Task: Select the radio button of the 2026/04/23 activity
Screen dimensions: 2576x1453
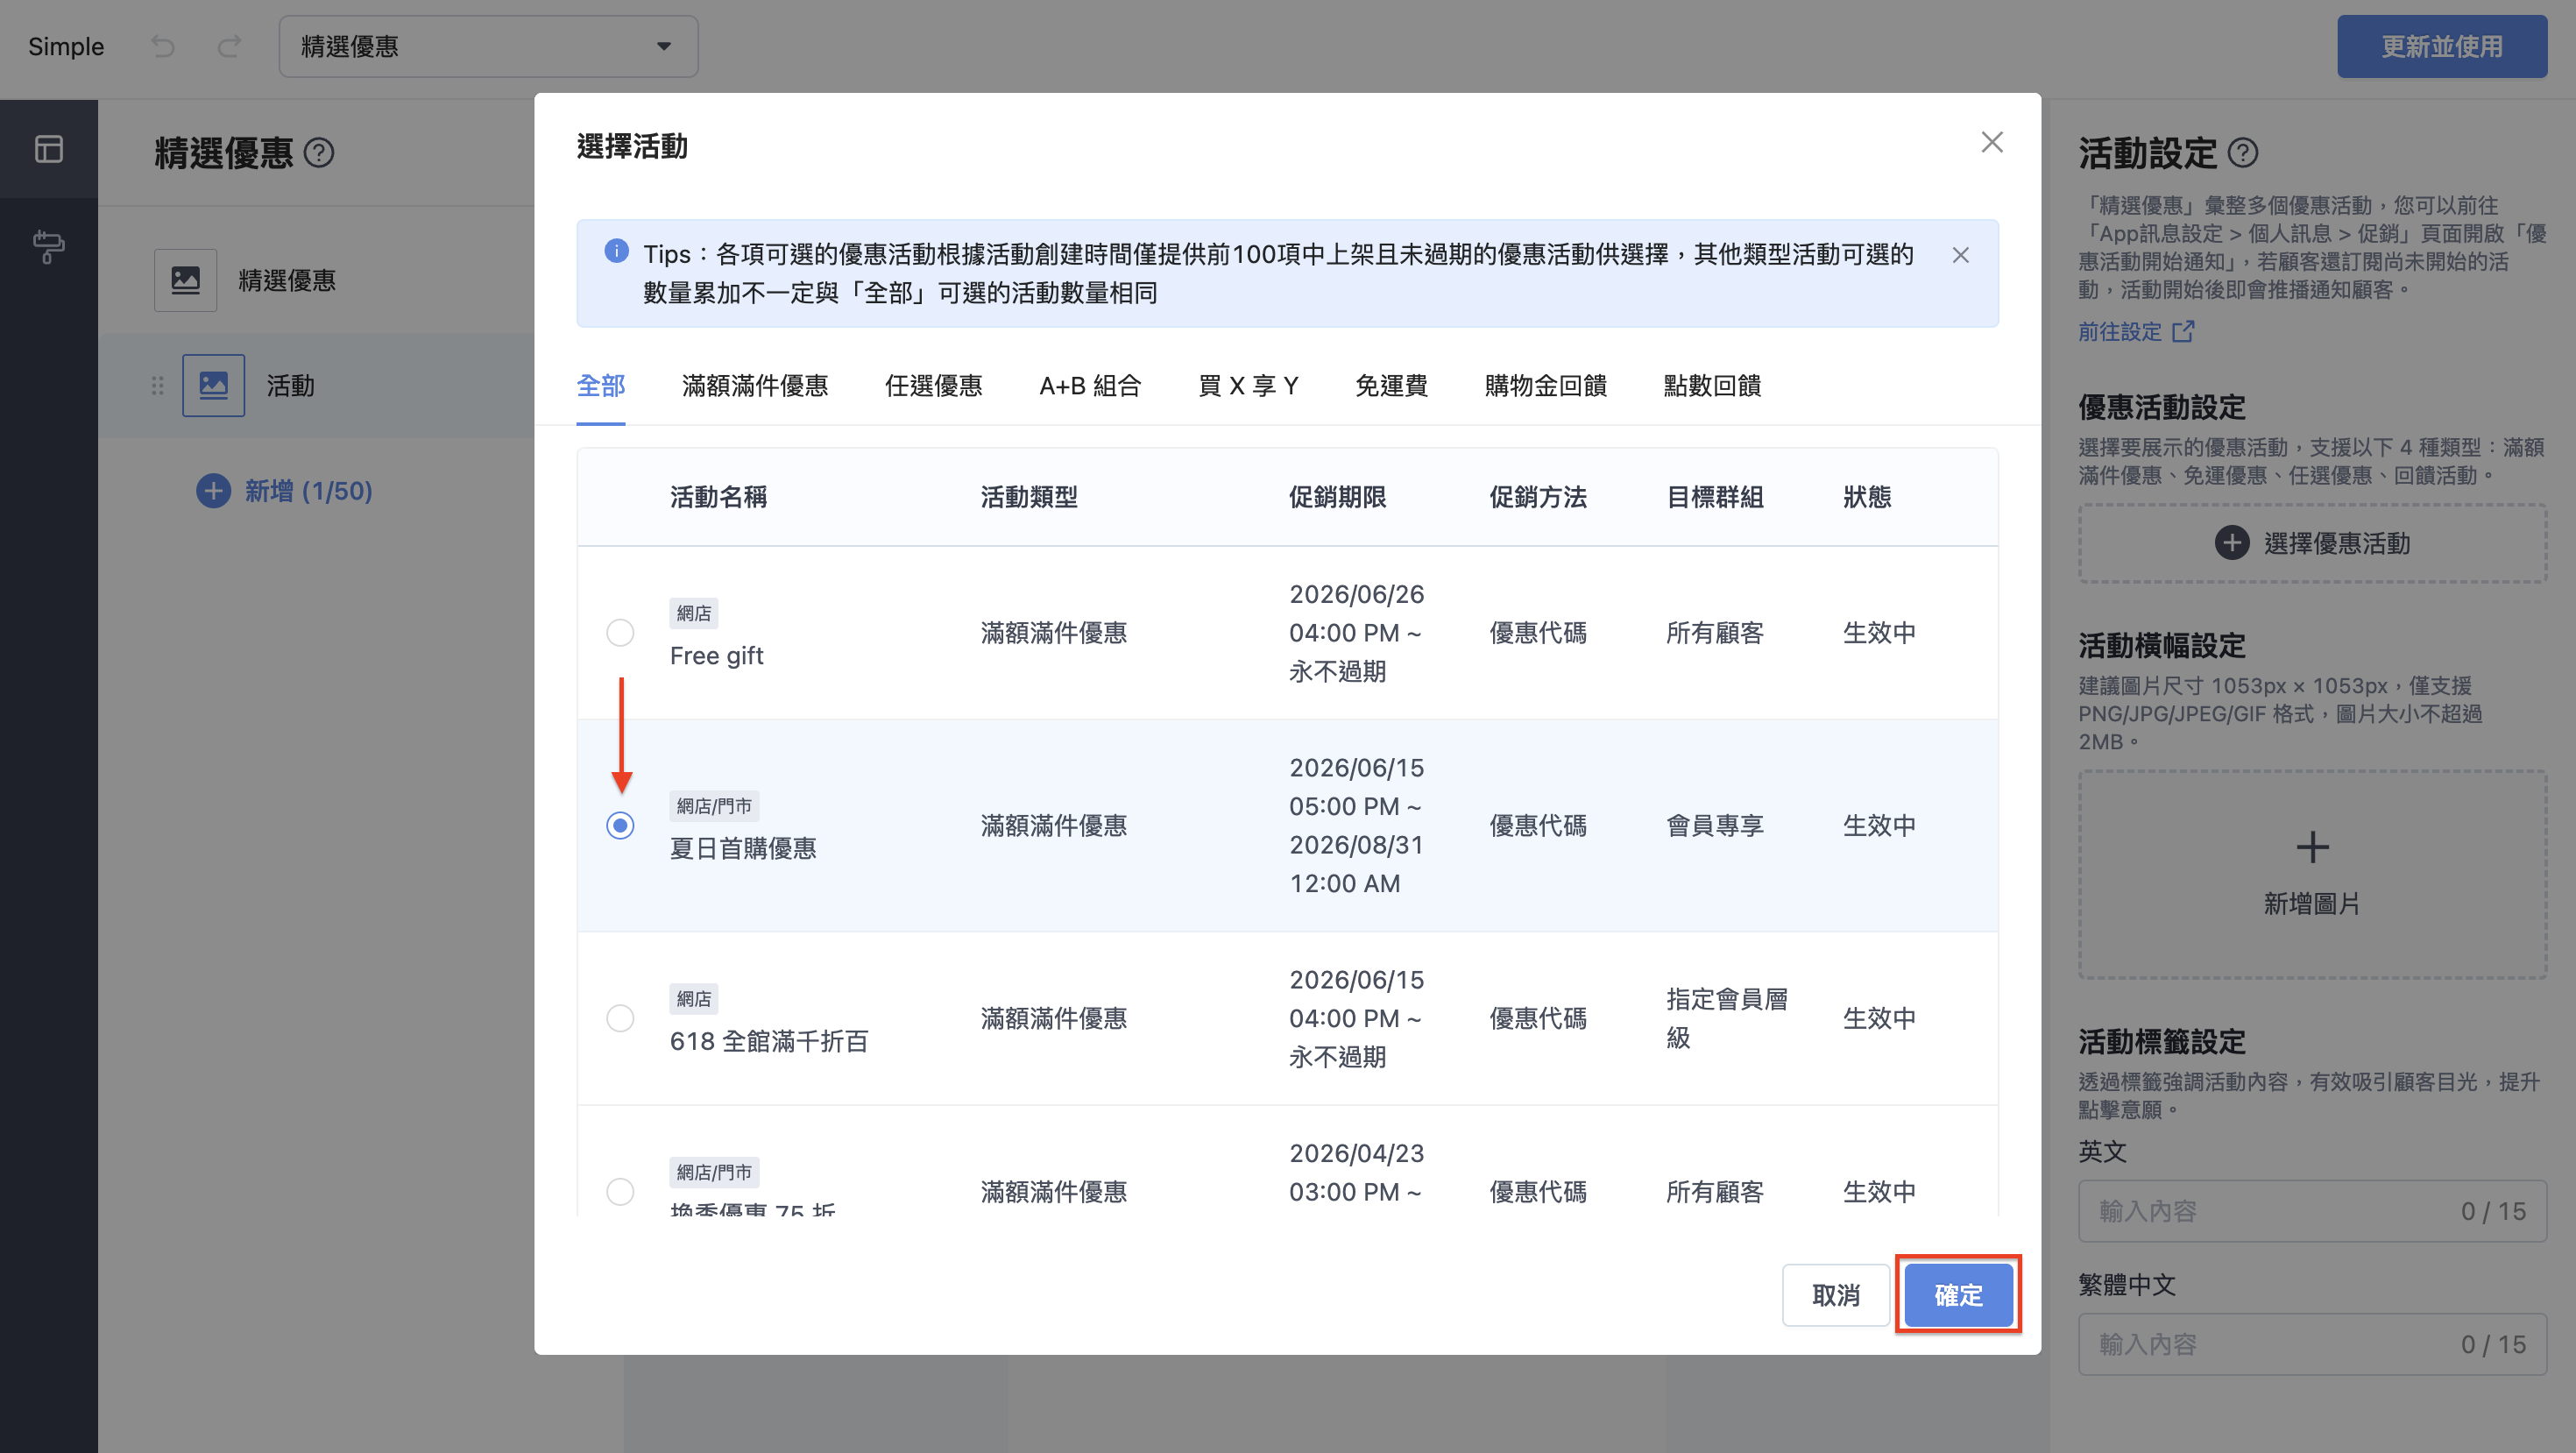Action: pos(620,1191)
